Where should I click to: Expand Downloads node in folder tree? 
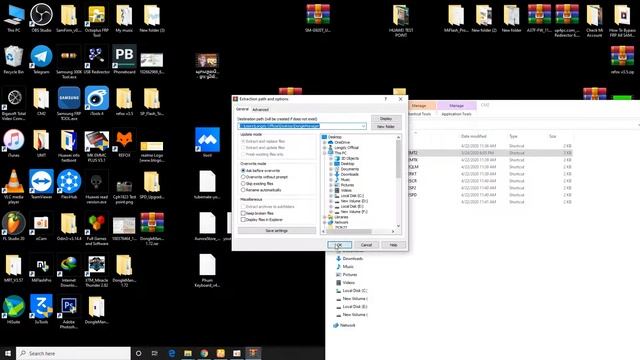pos(331,174)
